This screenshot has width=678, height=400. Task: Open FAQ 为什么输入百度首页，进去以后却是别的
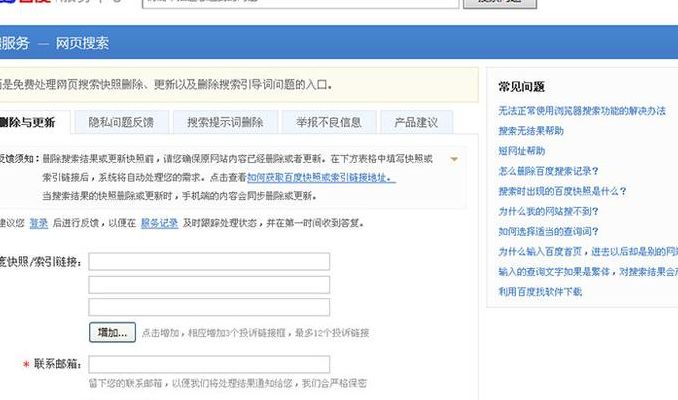(x=588, y=251)
